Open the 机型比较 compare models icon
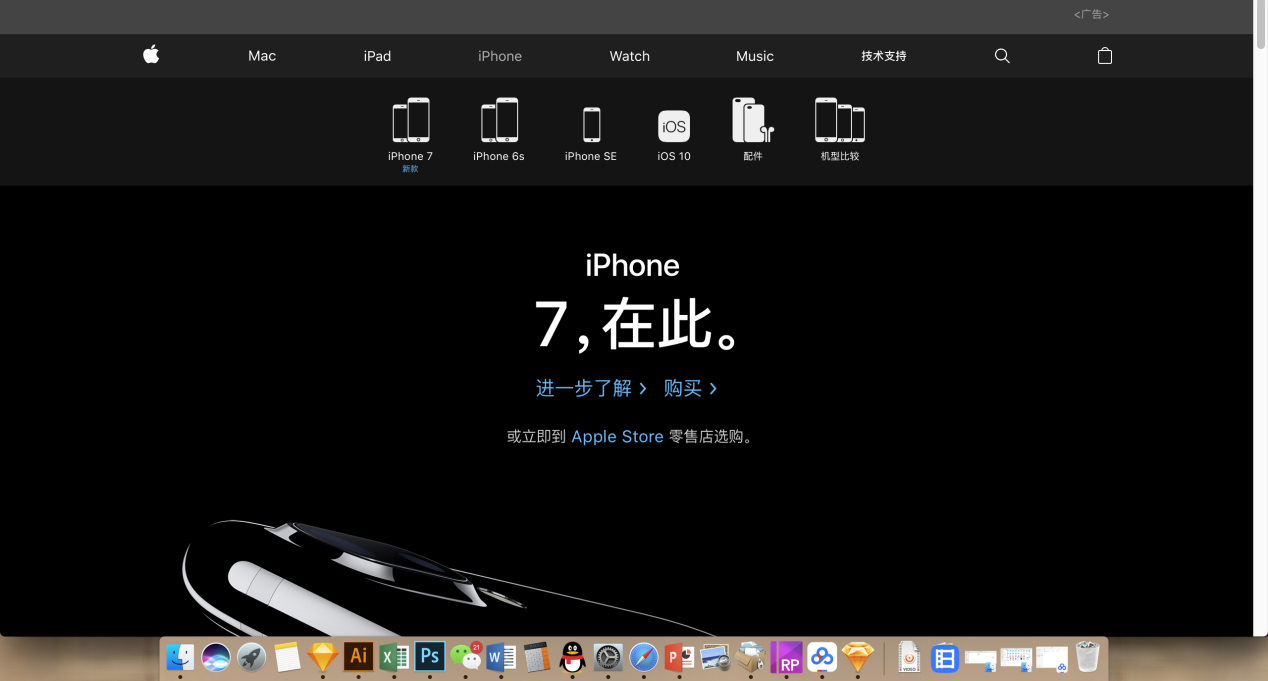This screenshot has height=681, width=1268. [840, 121]
